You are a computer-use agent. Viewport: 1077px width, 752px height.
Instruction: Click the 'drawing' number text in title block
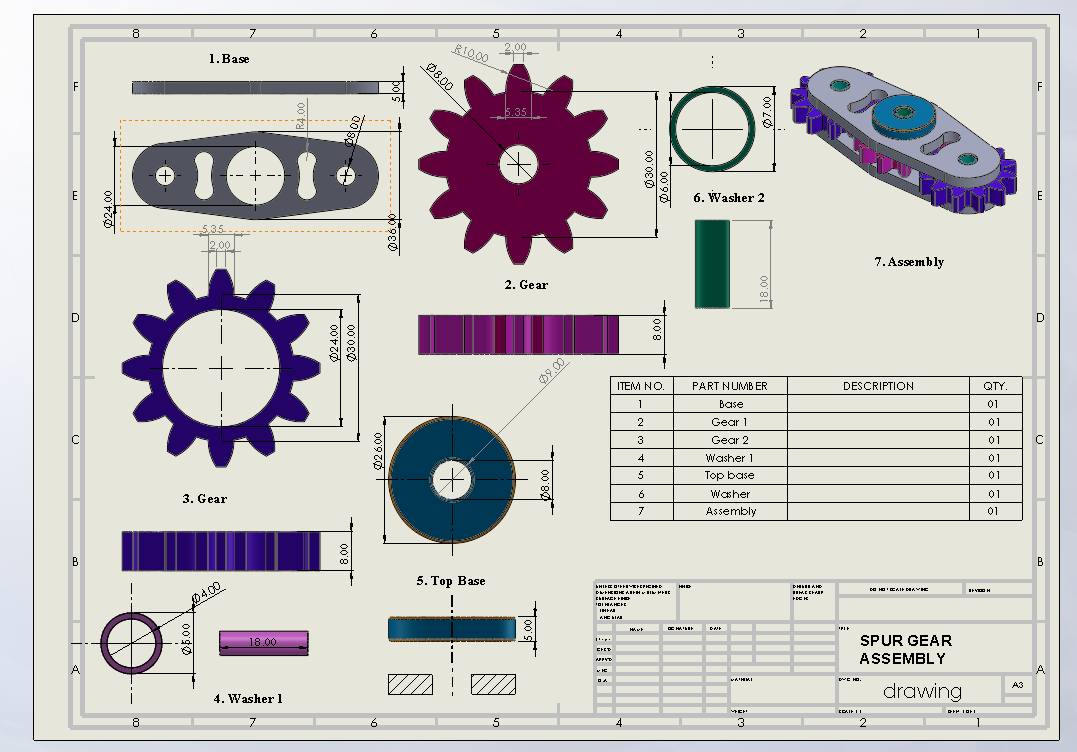(x=922, y=691)
